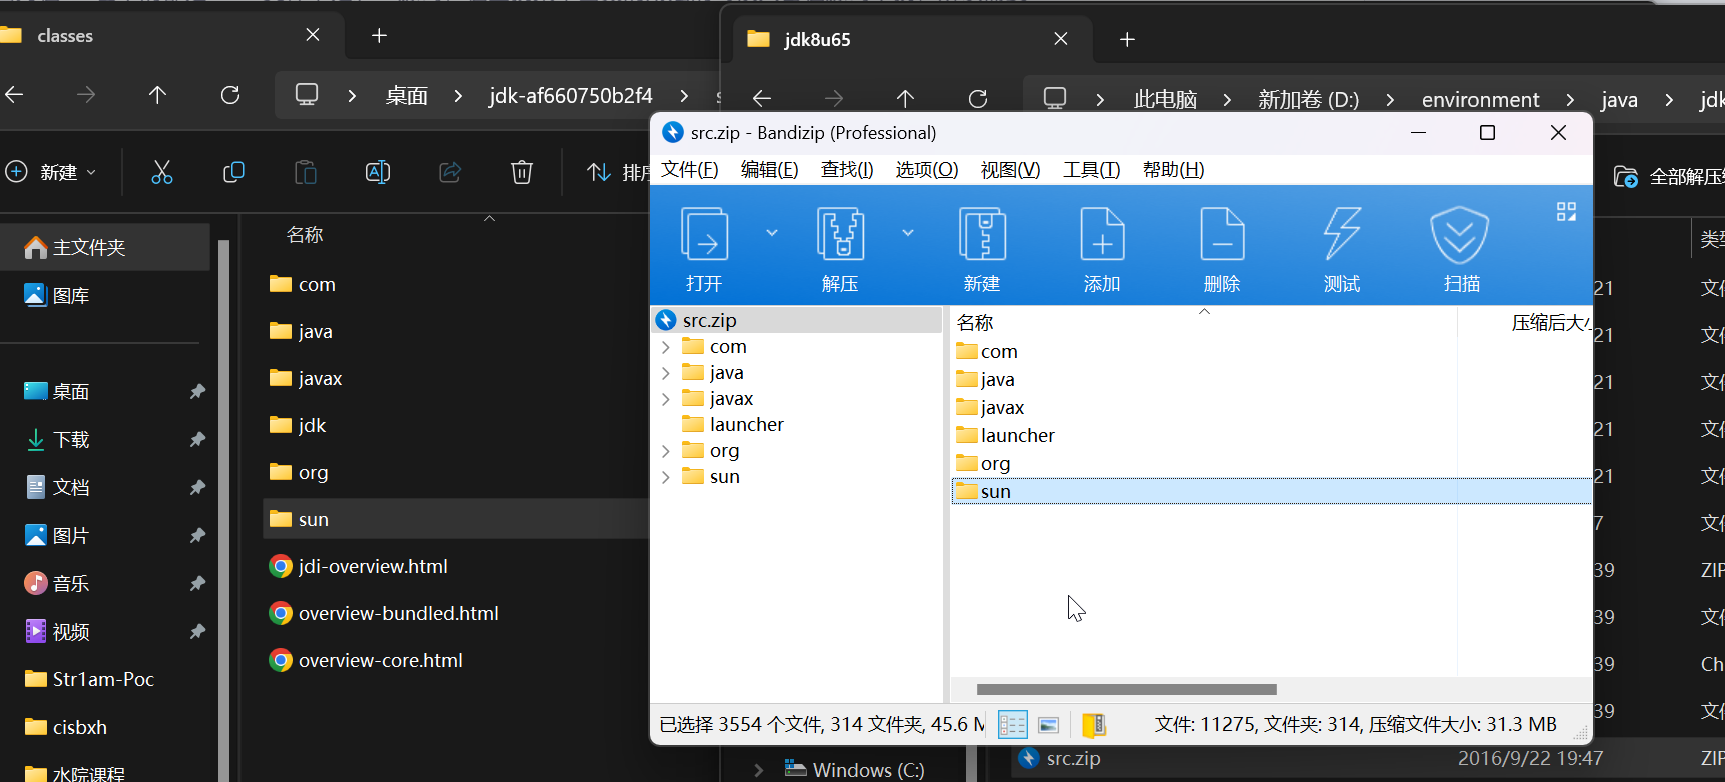
Task: Switch to details list view in status bar
Action: (x=1012, y=725)
